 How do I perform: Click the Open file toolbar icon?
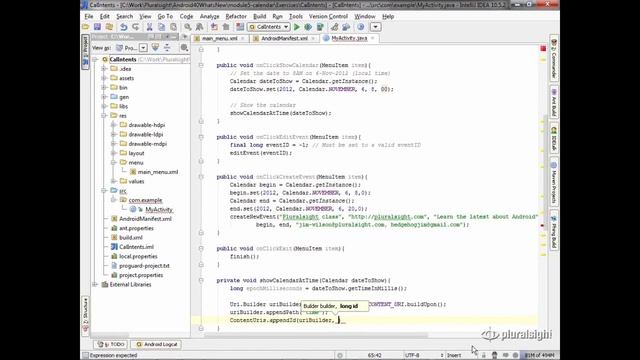(x=86, y=27)
